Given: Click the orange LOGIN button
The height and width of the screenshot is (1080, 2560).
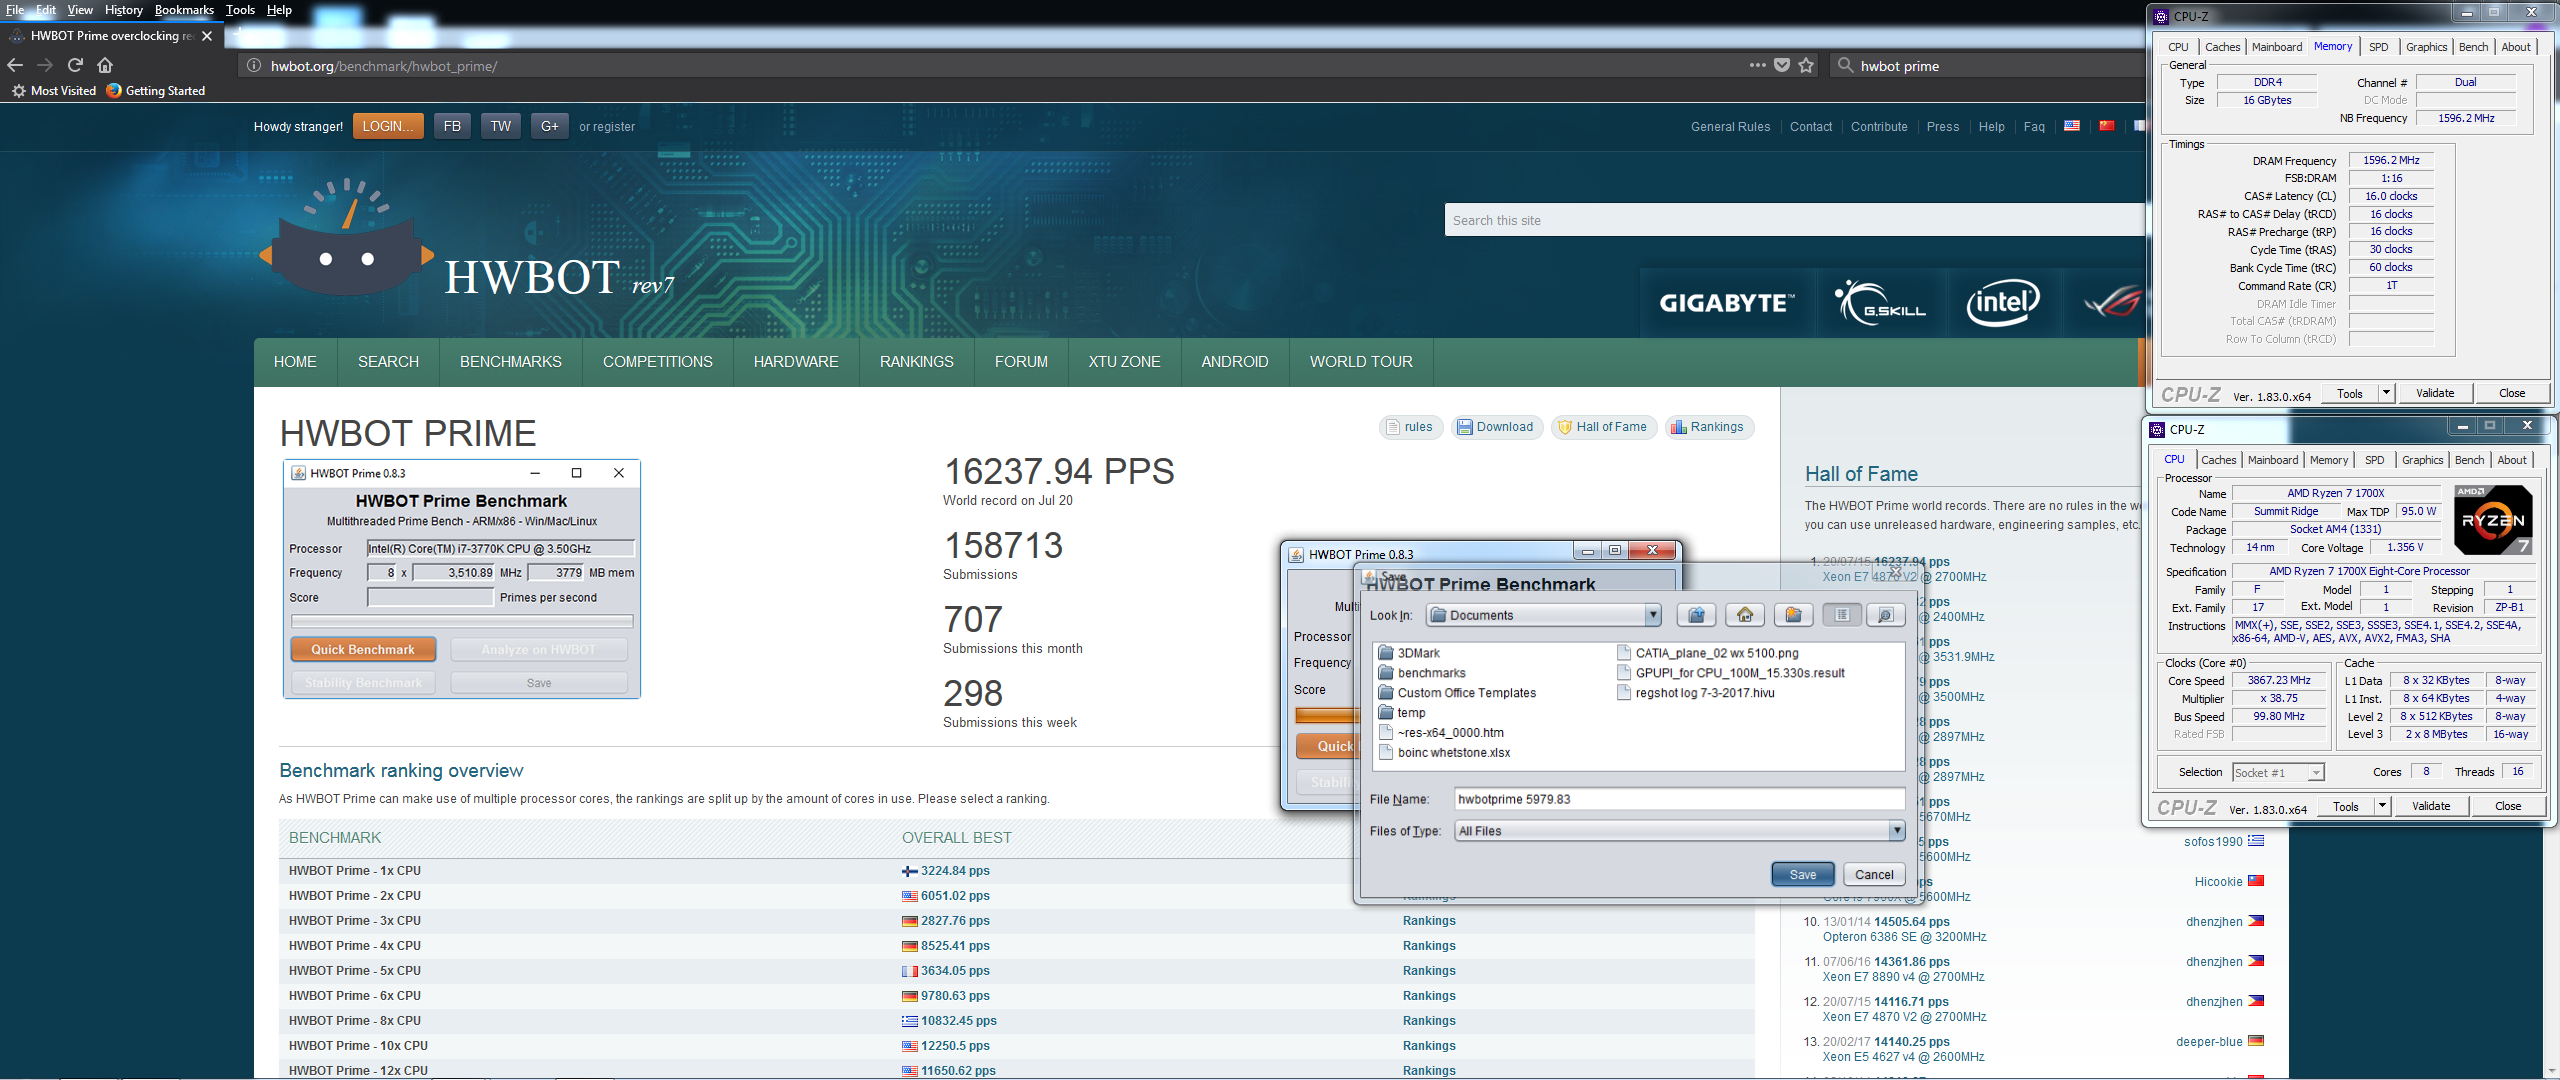Looking at the screenshot, I should point(388,126).
